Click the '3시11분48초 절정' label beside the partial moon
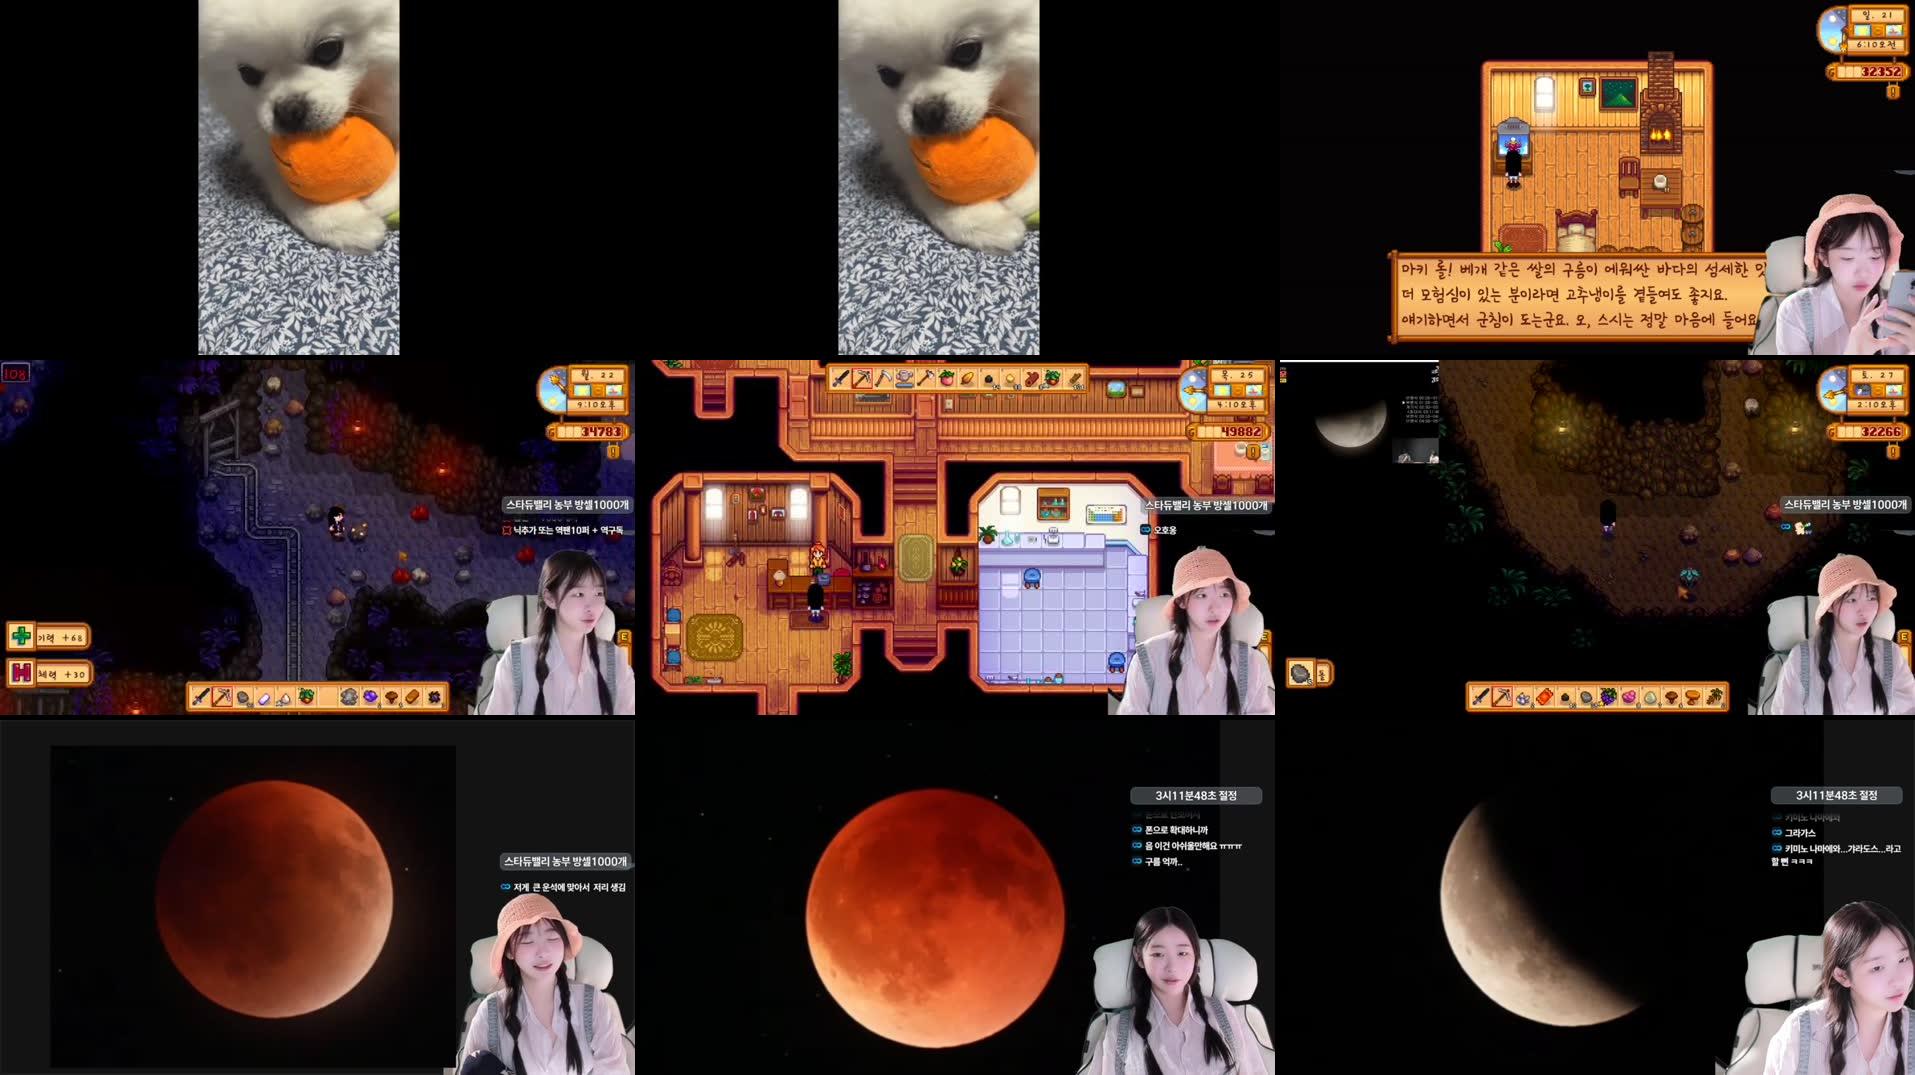Image resolution: width=1915 pixels, height=1075 pixels. tap(1836, 796)
